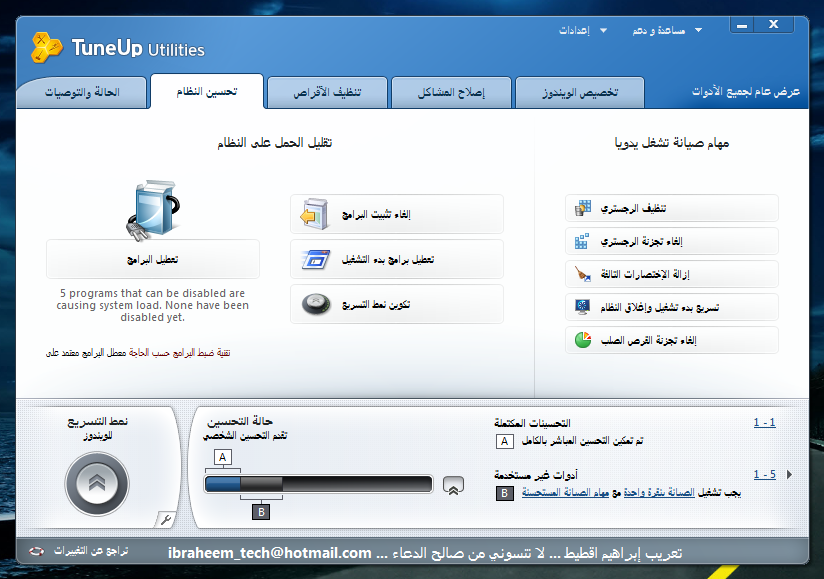Click the إلغاء تجزئة الرجستري button
The width and height of the screenshot is (824, 579).
(x=672, y=241)
